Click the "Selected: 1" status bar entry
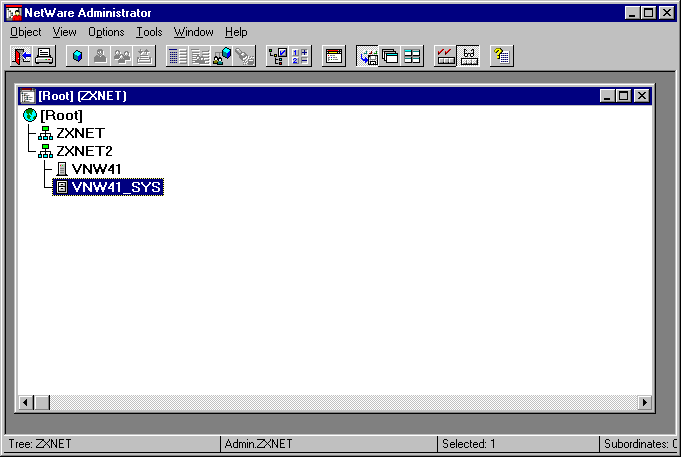 469,444
